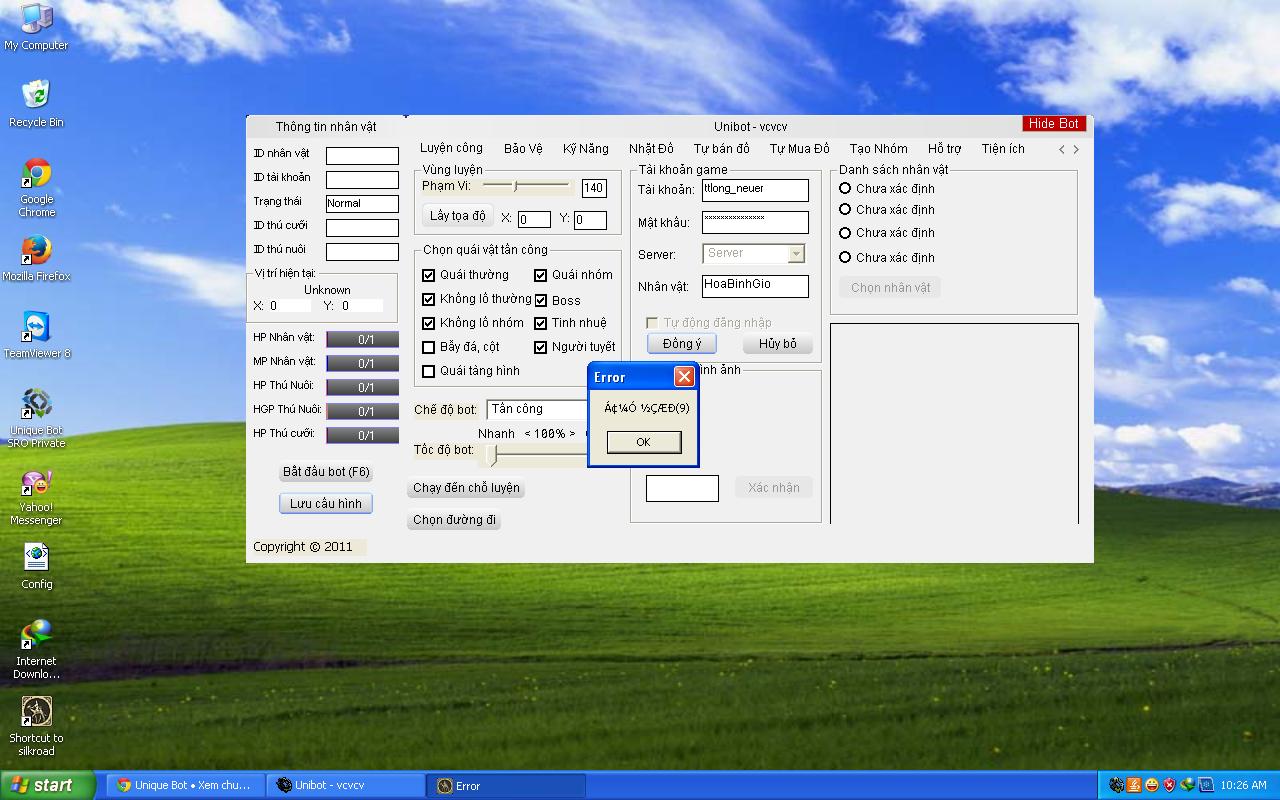Switch to Tạo Nhóm tab

point(879,149)
